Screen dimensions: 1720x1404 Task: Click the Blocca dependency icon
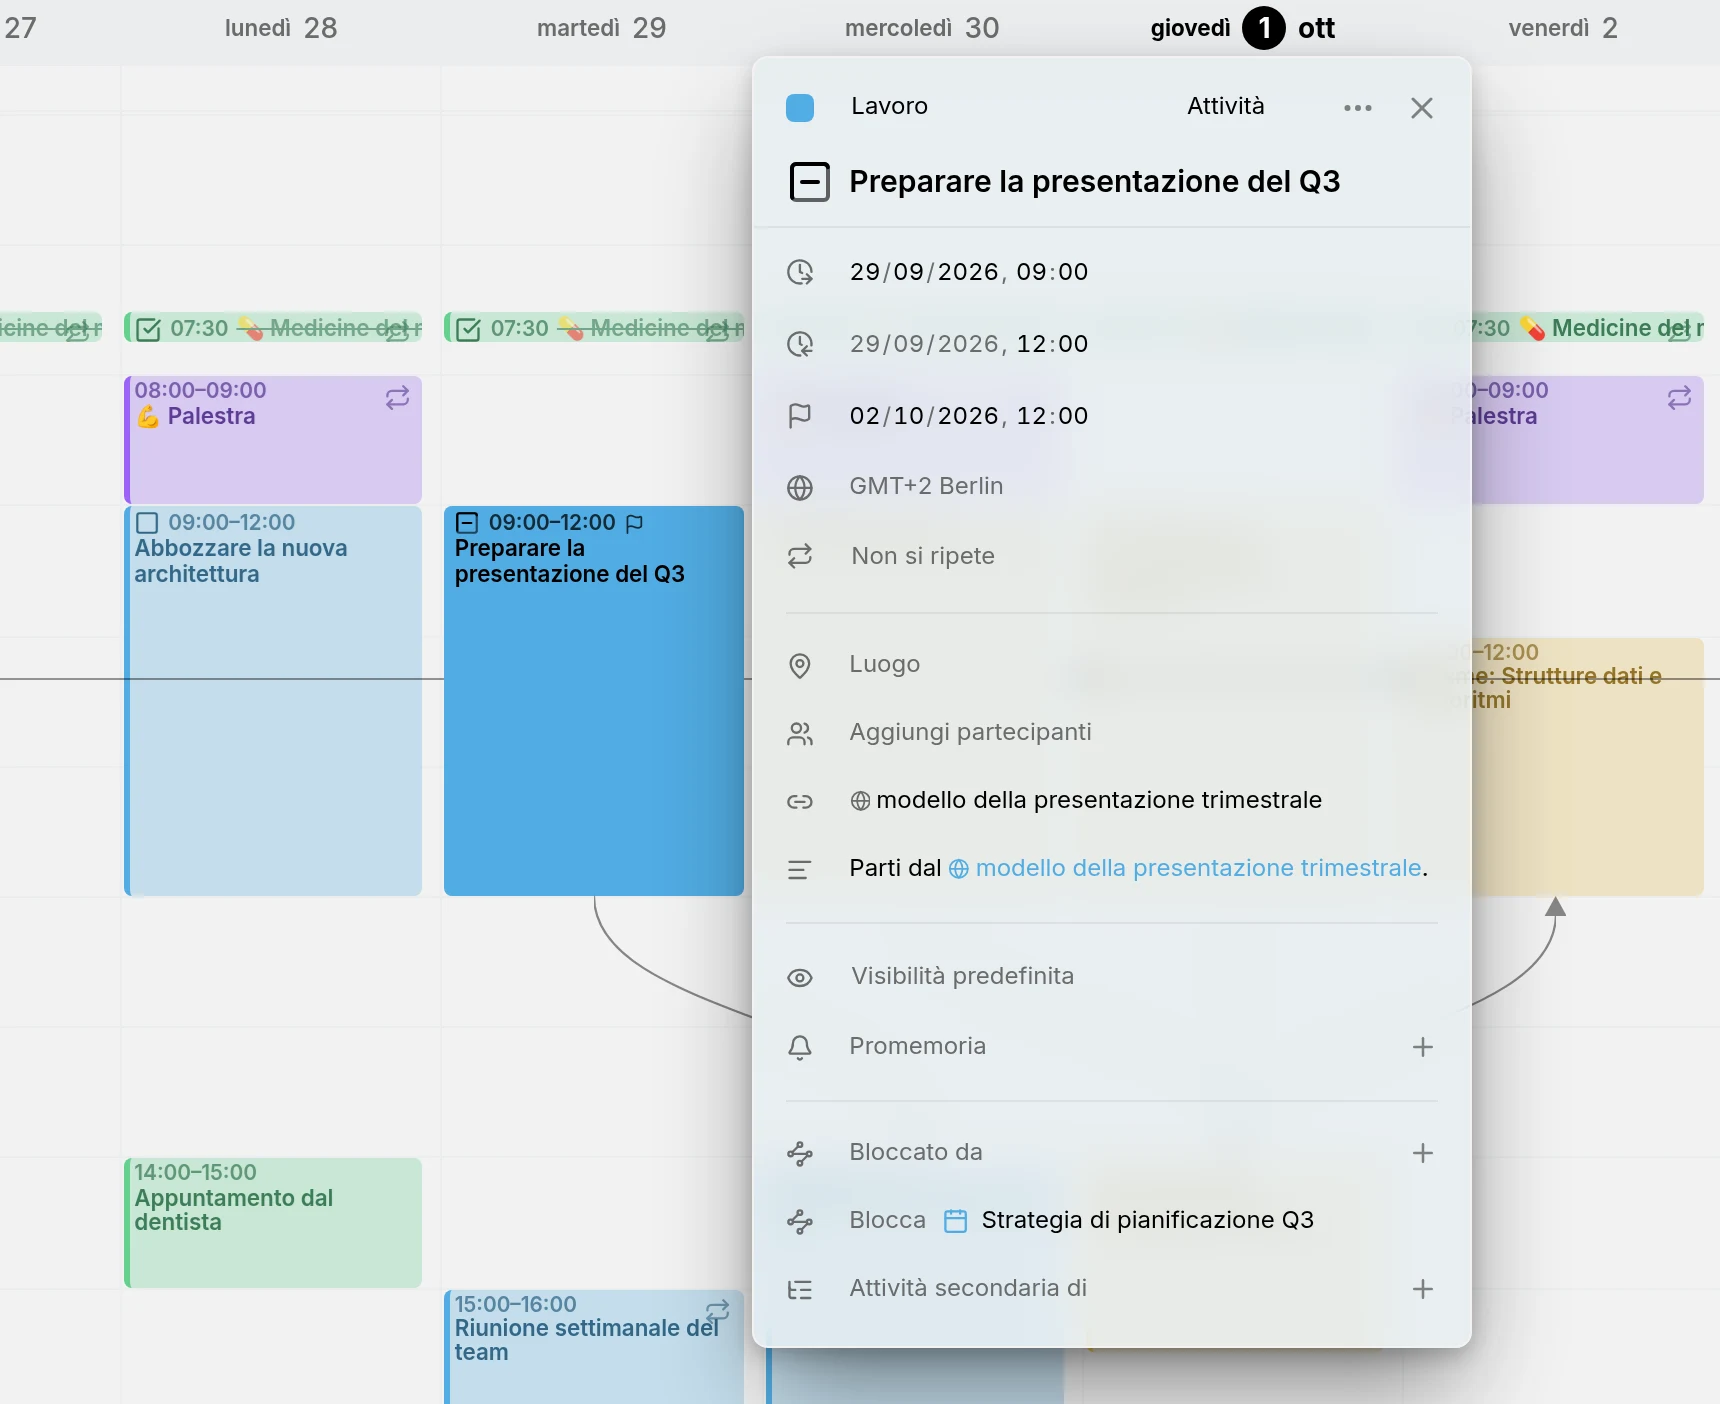[x=800, y=1221]
